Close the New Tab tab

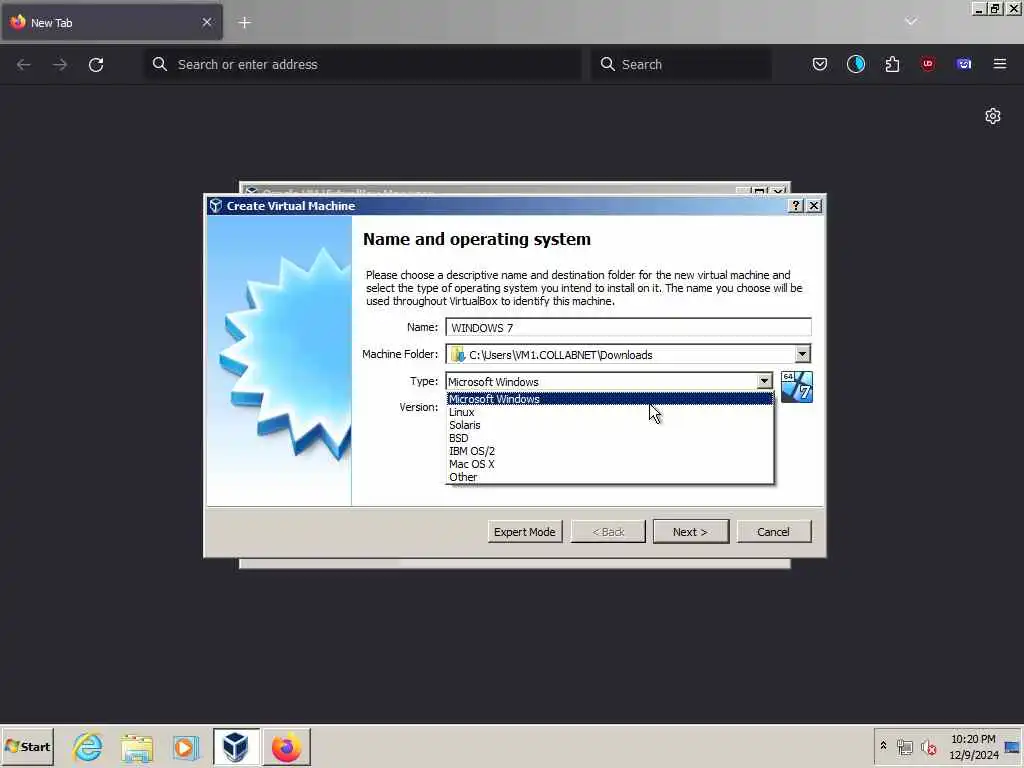[x=206, y=22]
